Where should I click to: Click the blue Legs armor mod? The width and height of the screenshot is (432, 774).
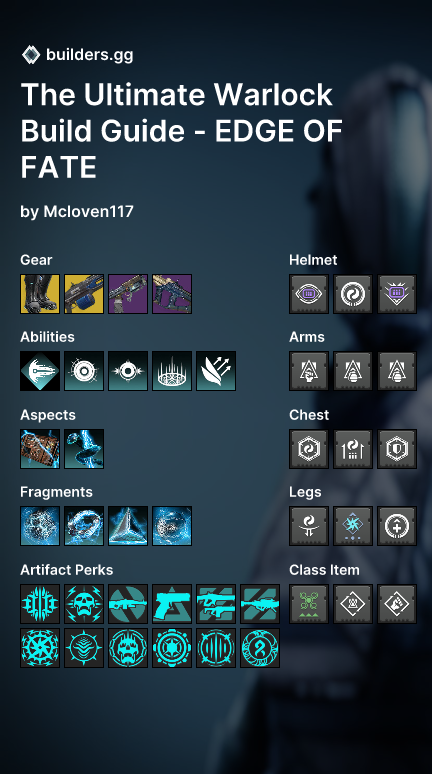pos(353,526)
